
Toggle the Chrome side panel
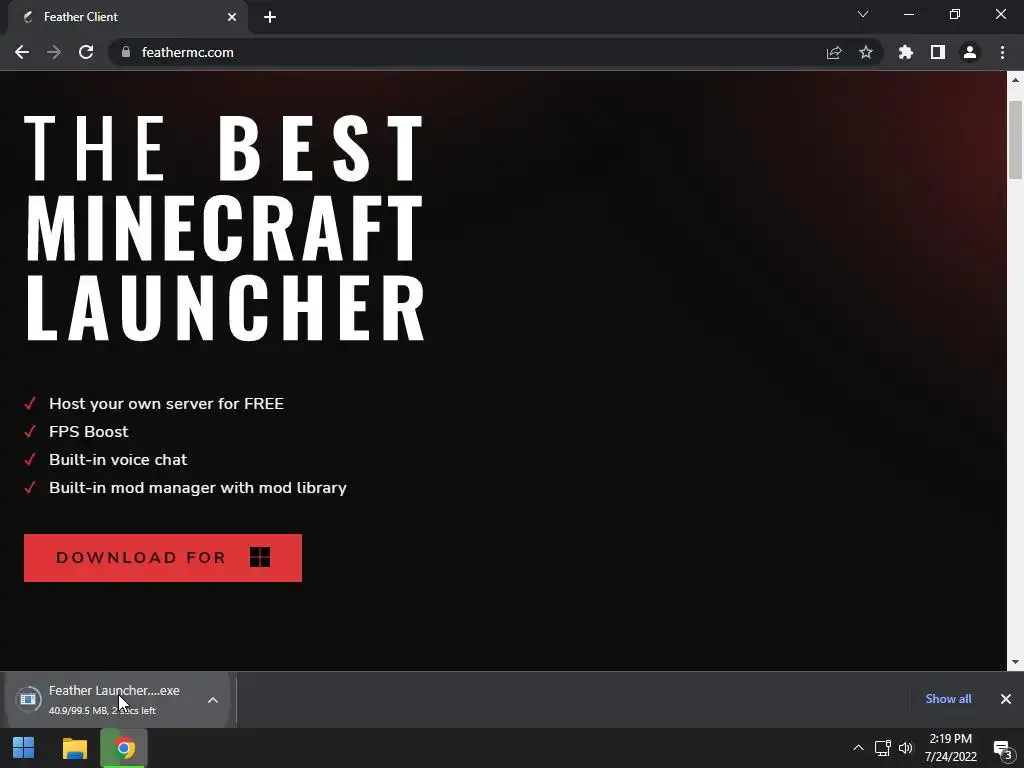[x=938, y=52]
